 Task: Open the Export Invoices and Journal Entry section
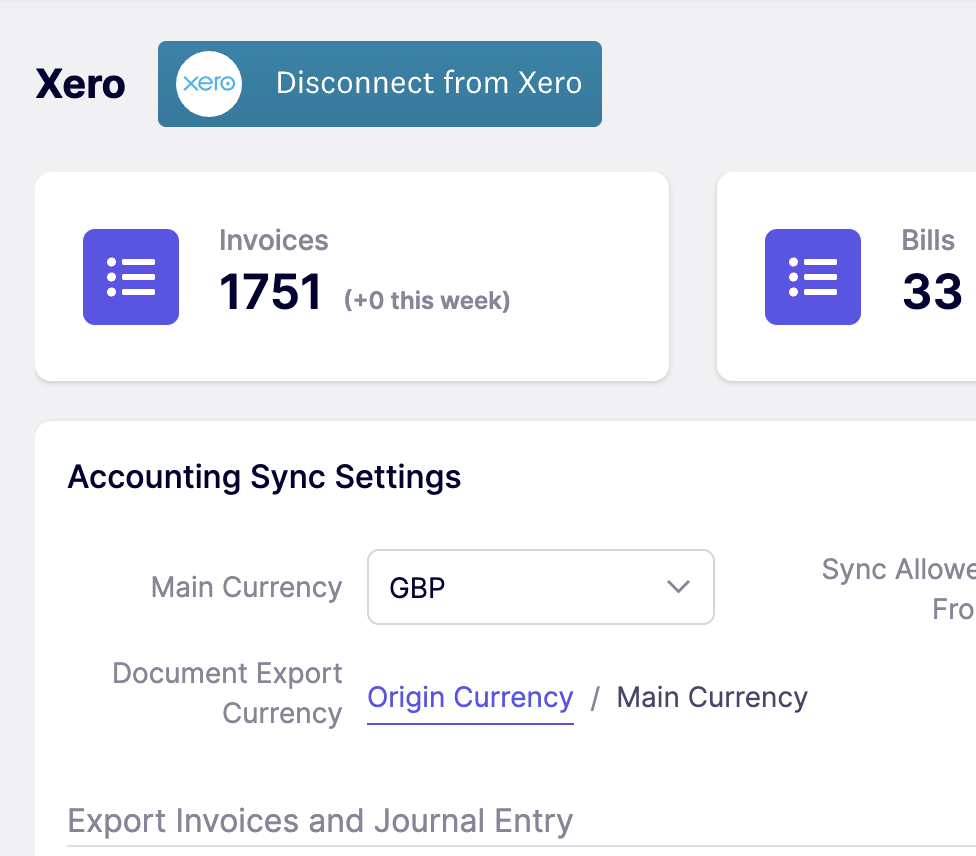pyautogui.click(x=319, y=821)
